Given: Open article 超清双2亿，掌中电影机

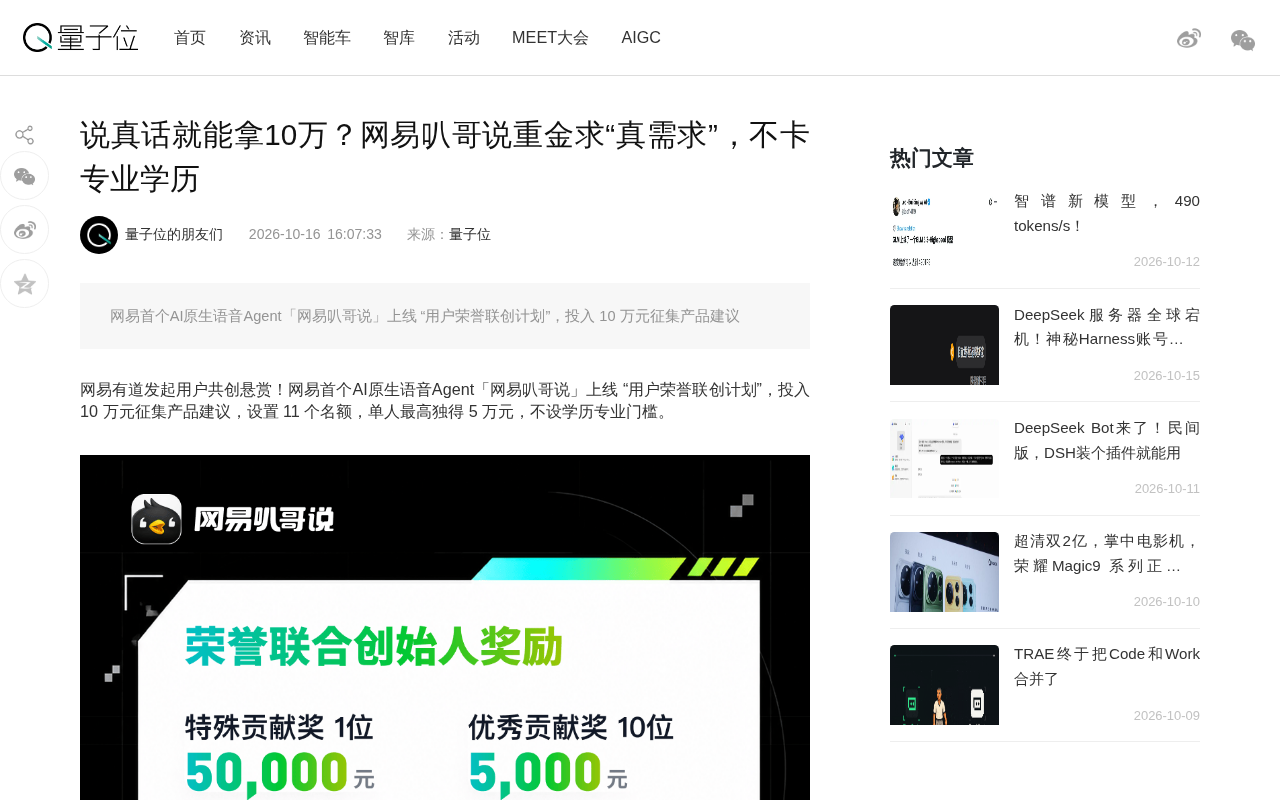Looking at the screenshot, I should (1107, 553).
